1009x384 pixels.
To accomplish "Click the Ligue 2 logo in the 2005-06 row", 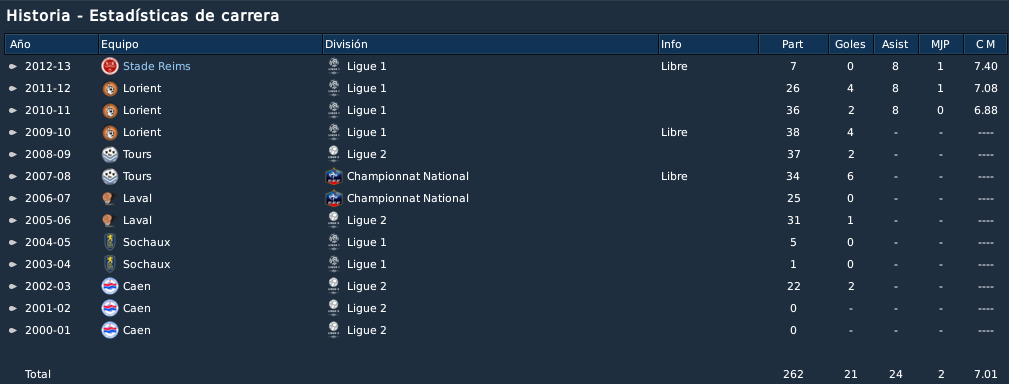I will [x=334, y=220].
